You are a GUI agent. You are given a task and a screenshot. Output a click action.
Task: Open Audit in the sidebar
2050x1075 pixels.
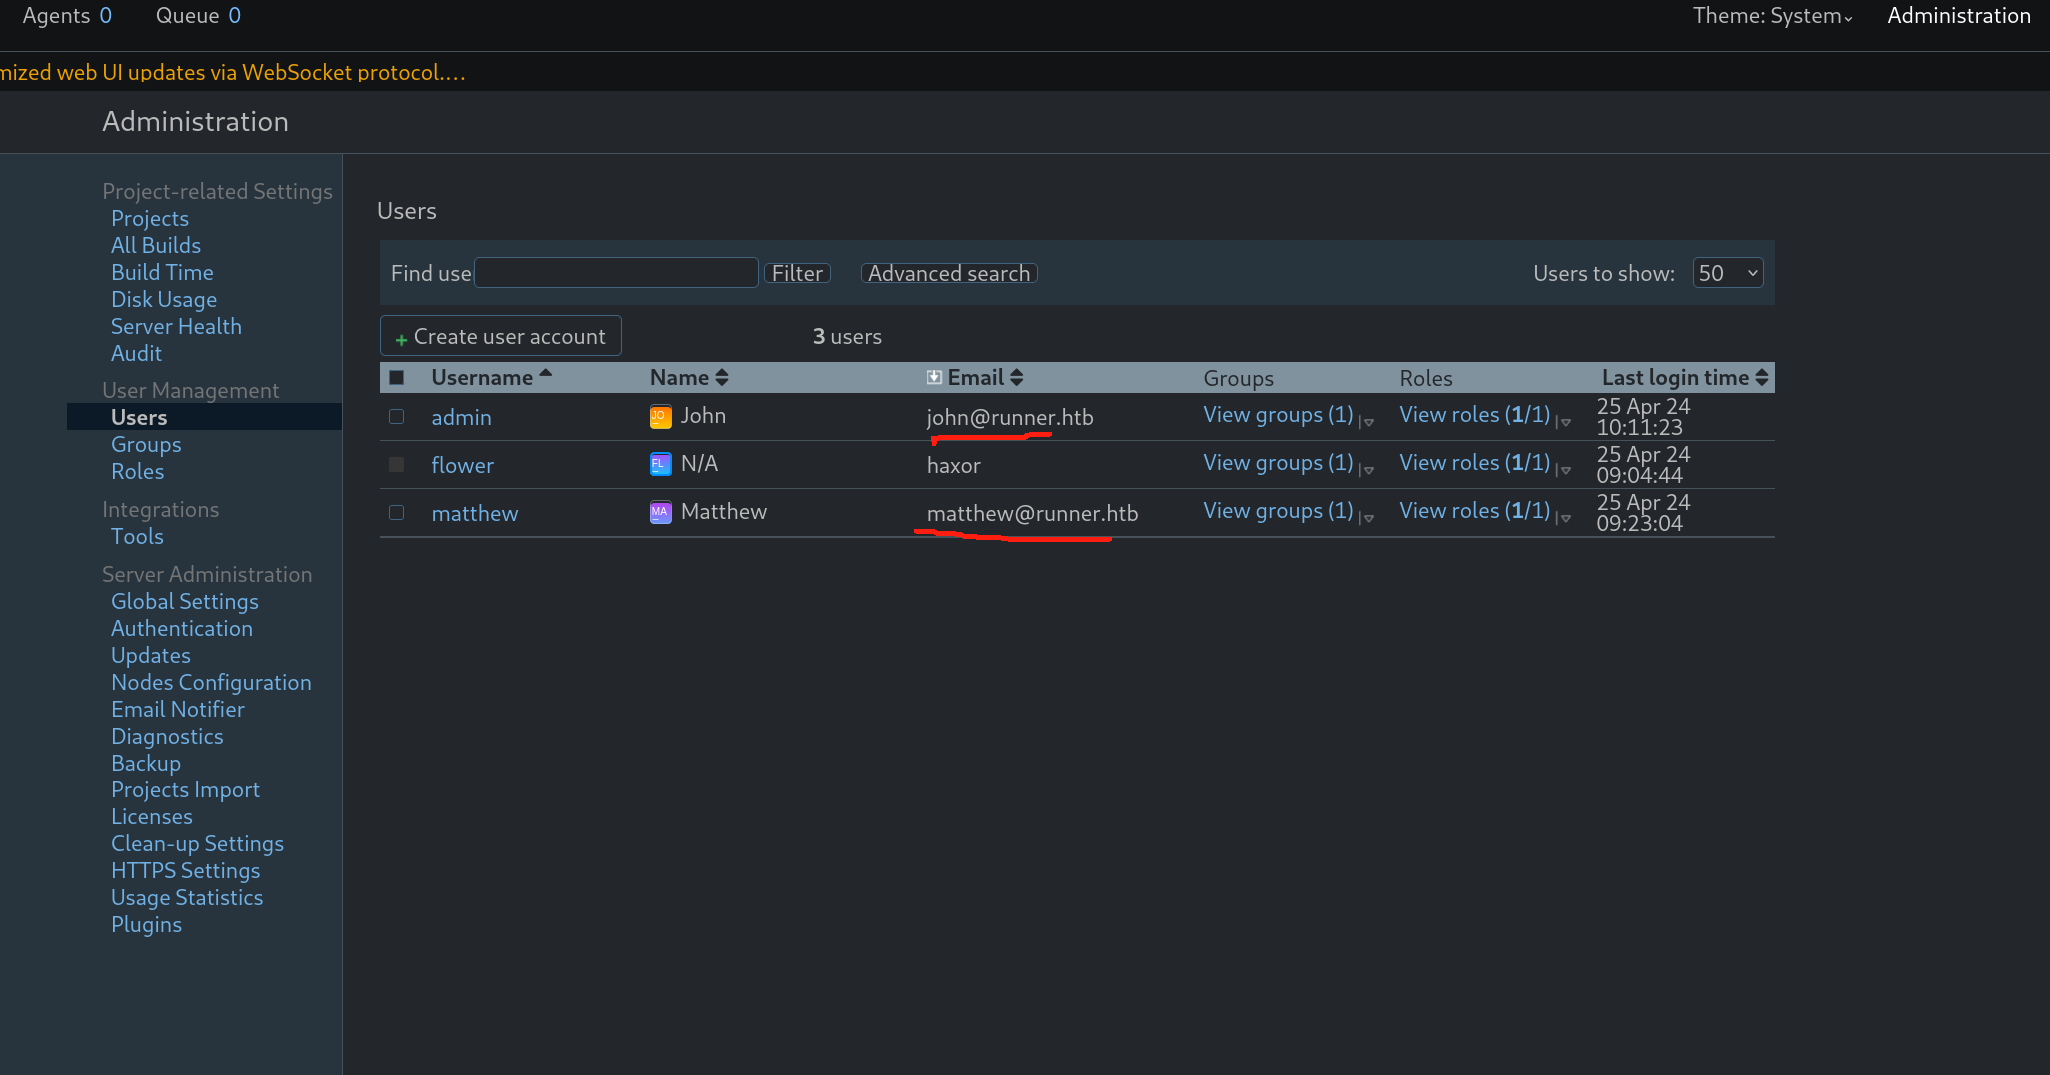pos(136,353)
